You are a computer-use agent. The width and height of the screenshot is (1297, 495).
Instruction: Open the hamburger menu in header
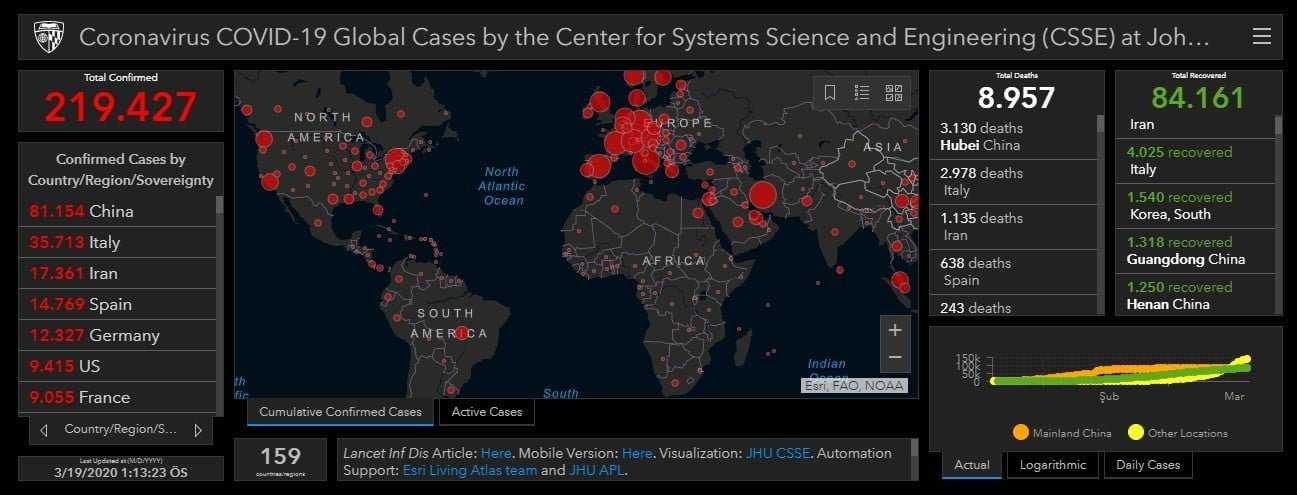(x=1262, y=37)
